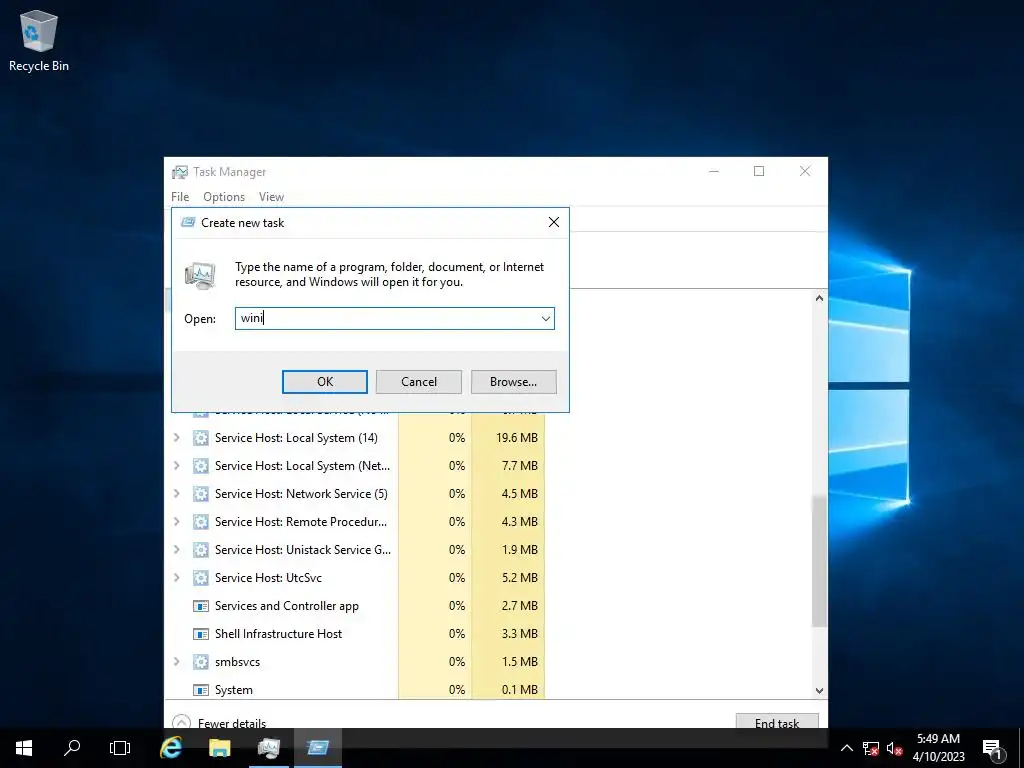The width and height of the screenshot is (1024, 768).
Task: Click the scrollbar down arrow
Action: tap(819, 690)
